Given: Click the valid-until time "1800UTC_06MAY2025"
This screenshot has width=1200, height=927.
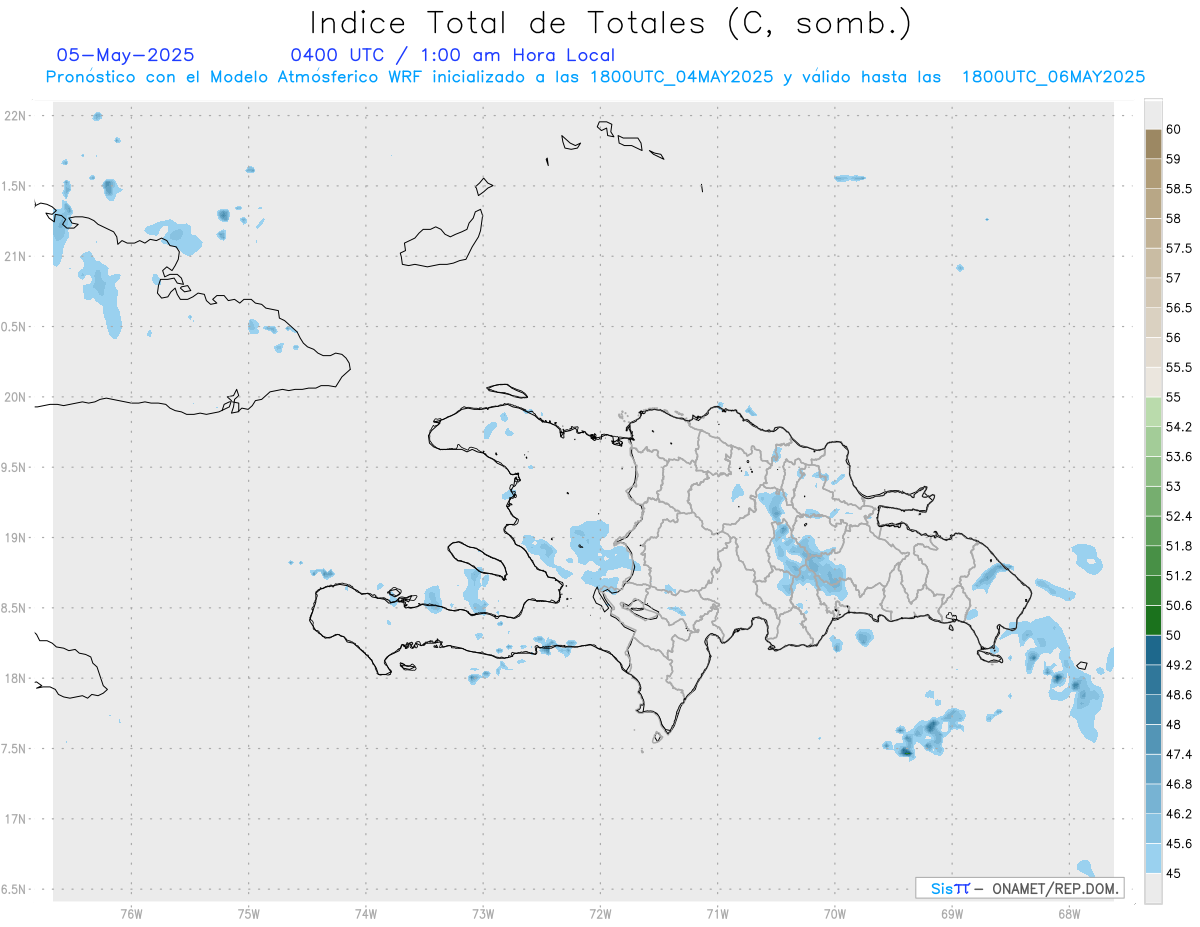Looking at the screenshot, I should click(x=1053, y=77).
